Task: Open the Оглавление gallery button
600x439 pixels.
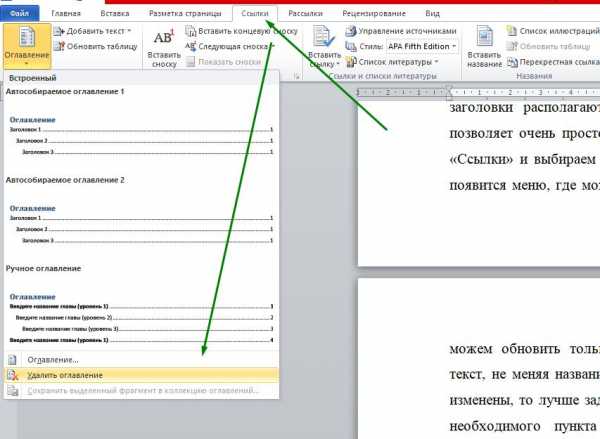Action: (27, 46)
